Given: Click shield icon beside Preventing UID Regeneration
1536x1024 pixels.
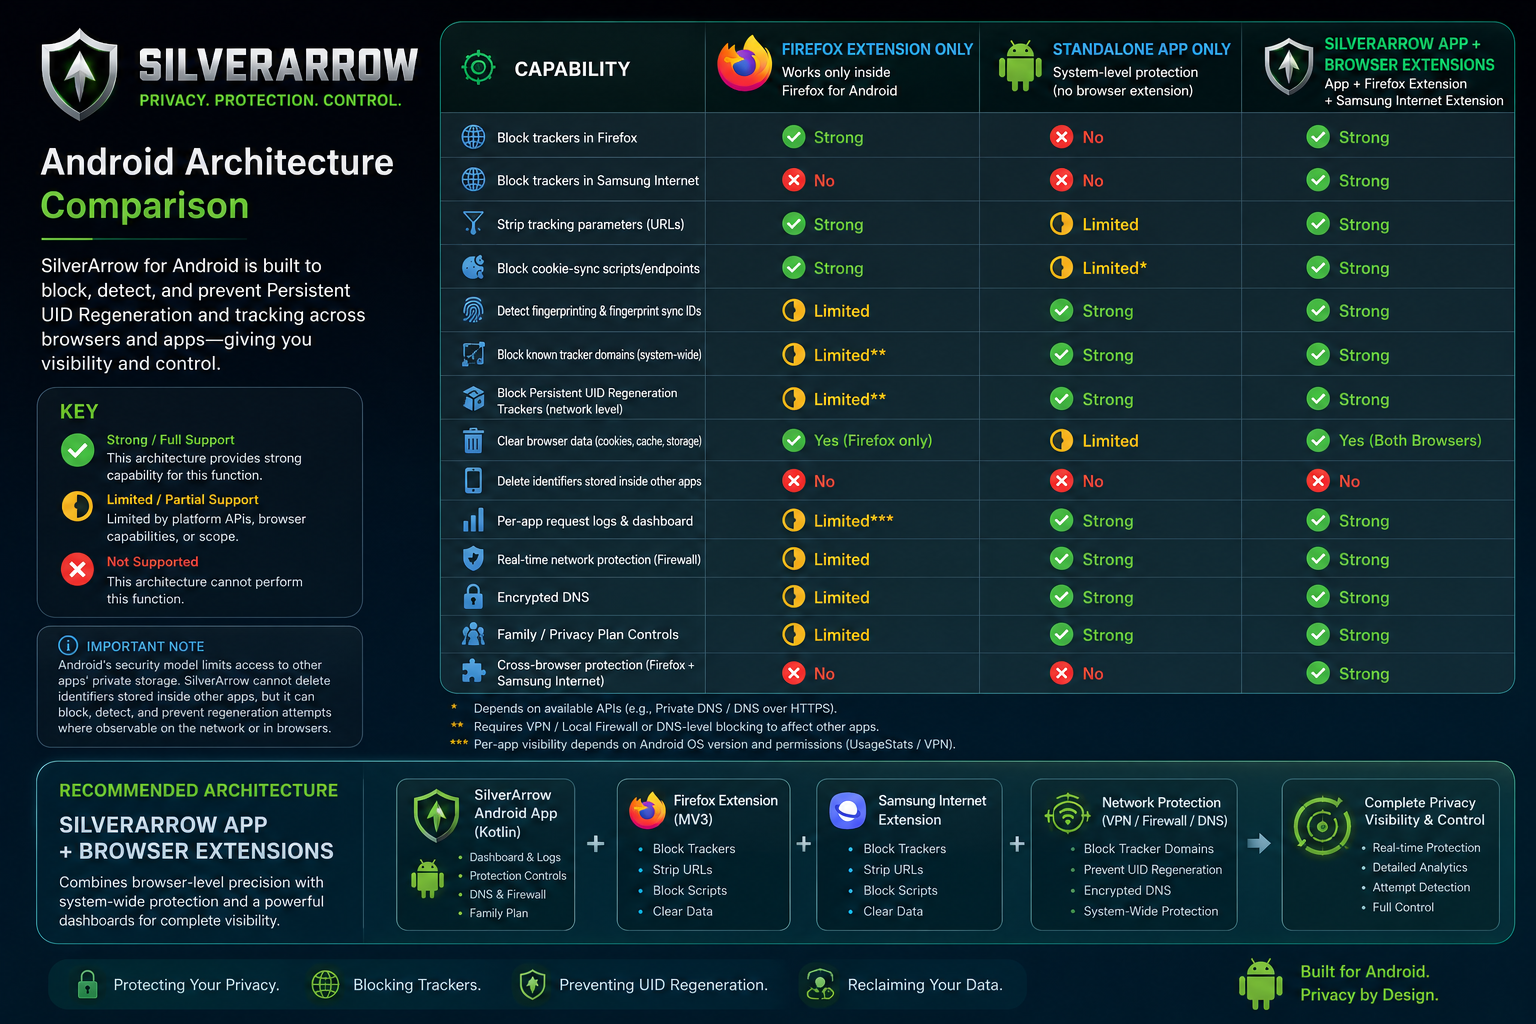Looking at the screenshot, I should (532, 985).
